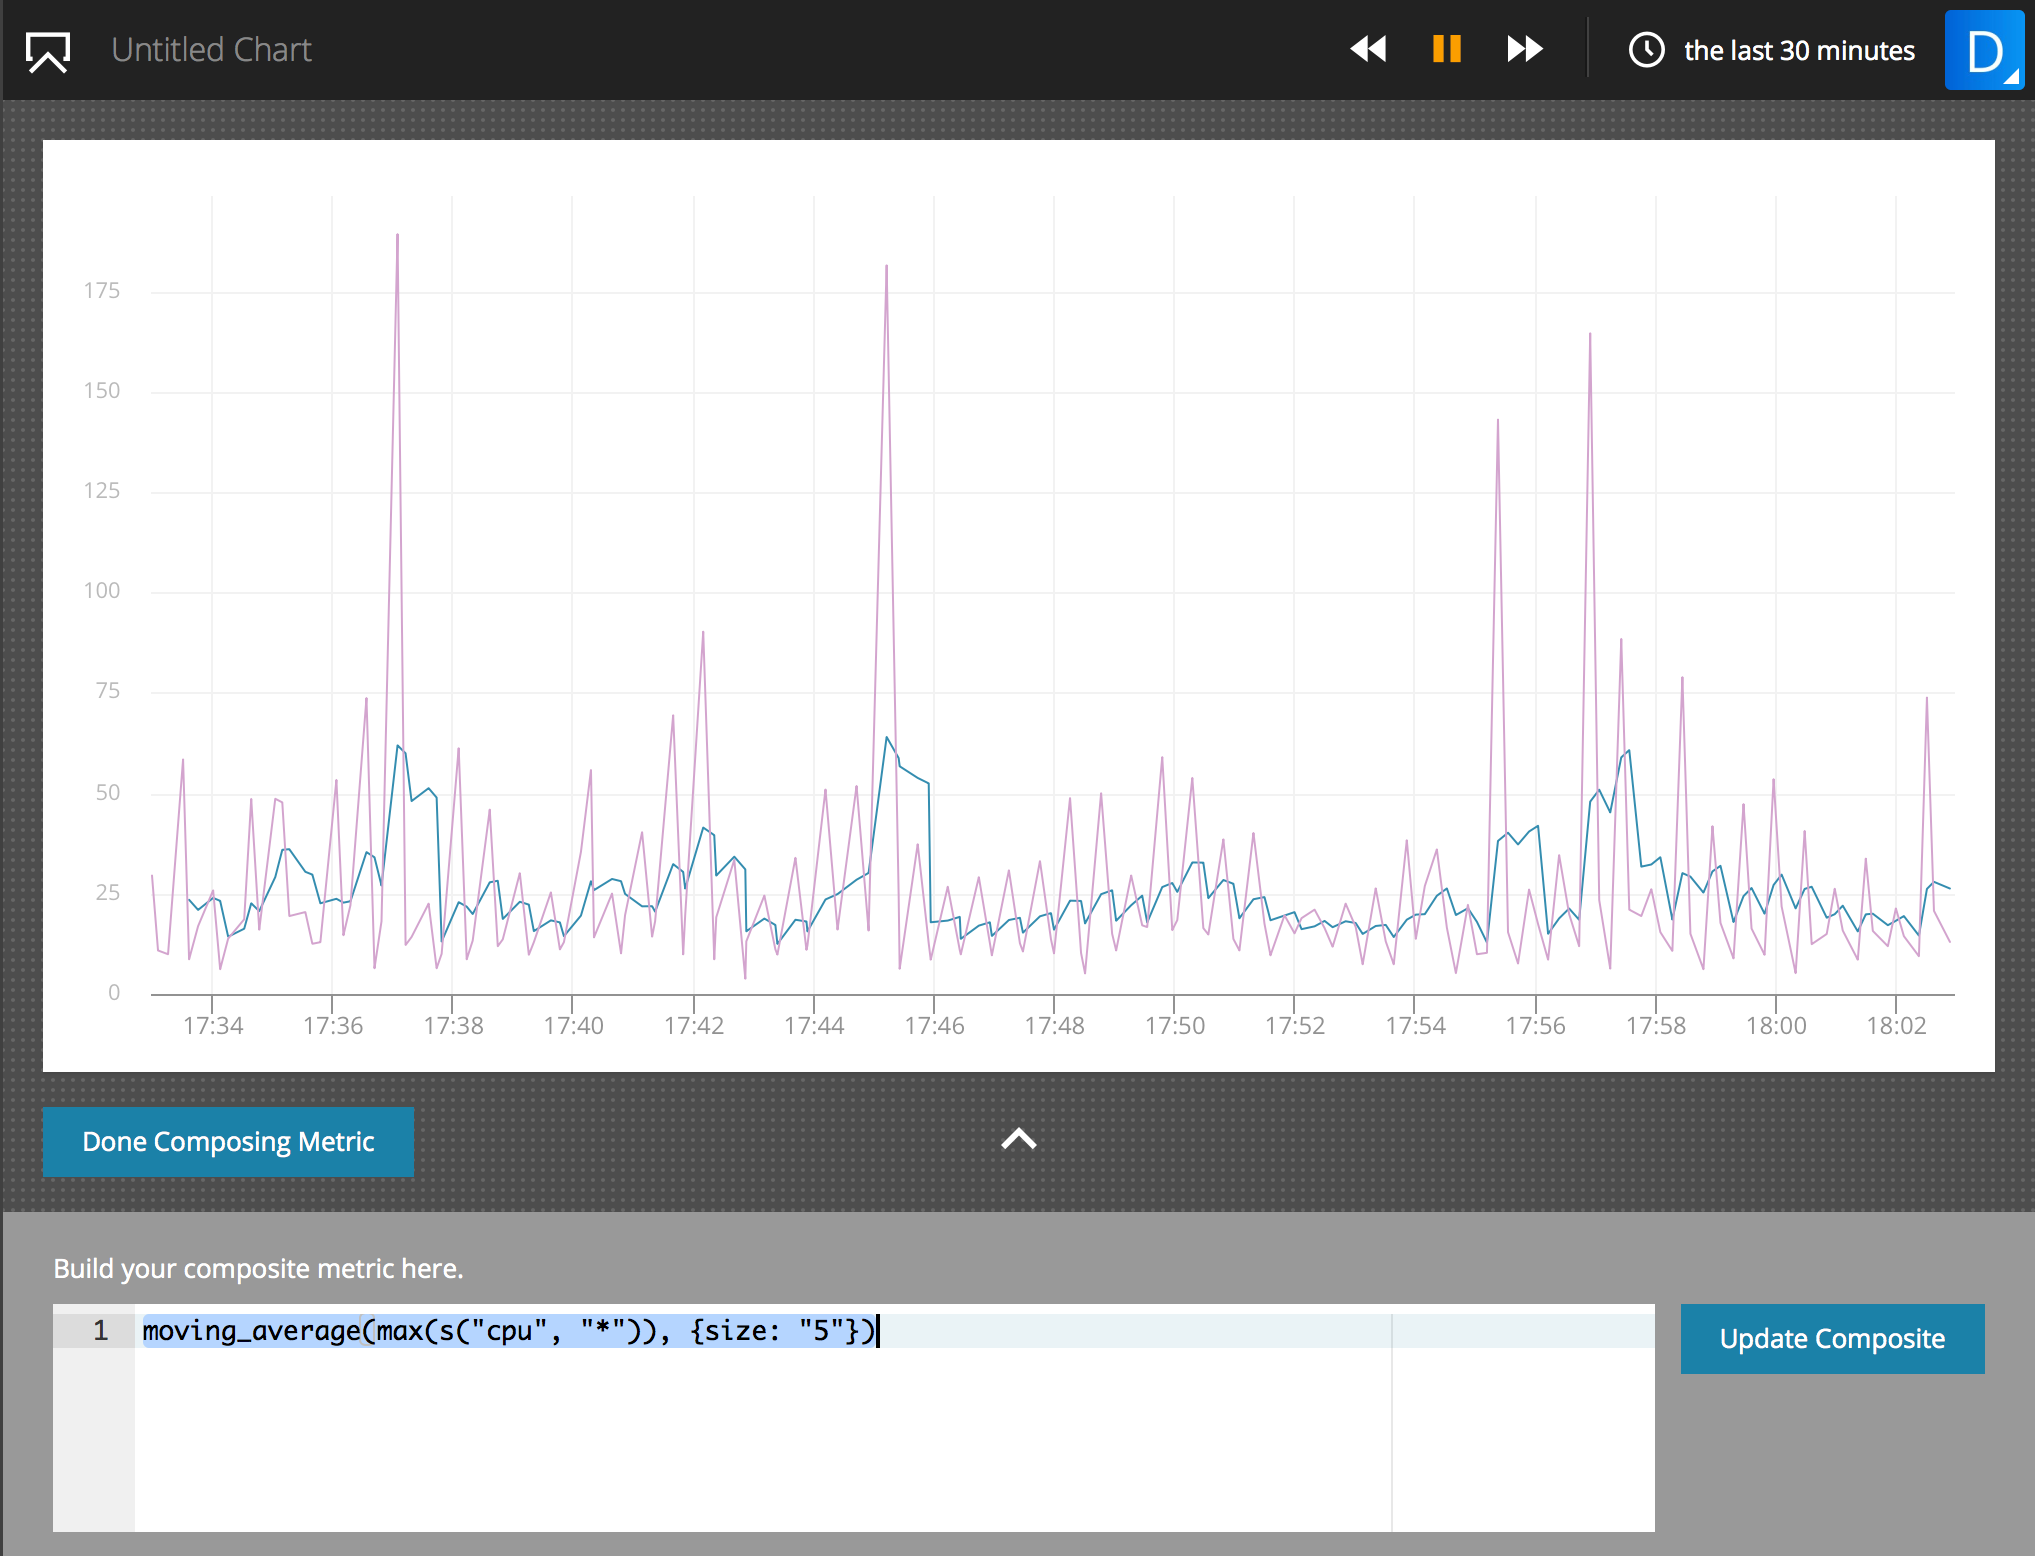Click the 'Build your composite metric here' text
This screenshot has height=1556, width=2035.
click(x=258, y=1269)
